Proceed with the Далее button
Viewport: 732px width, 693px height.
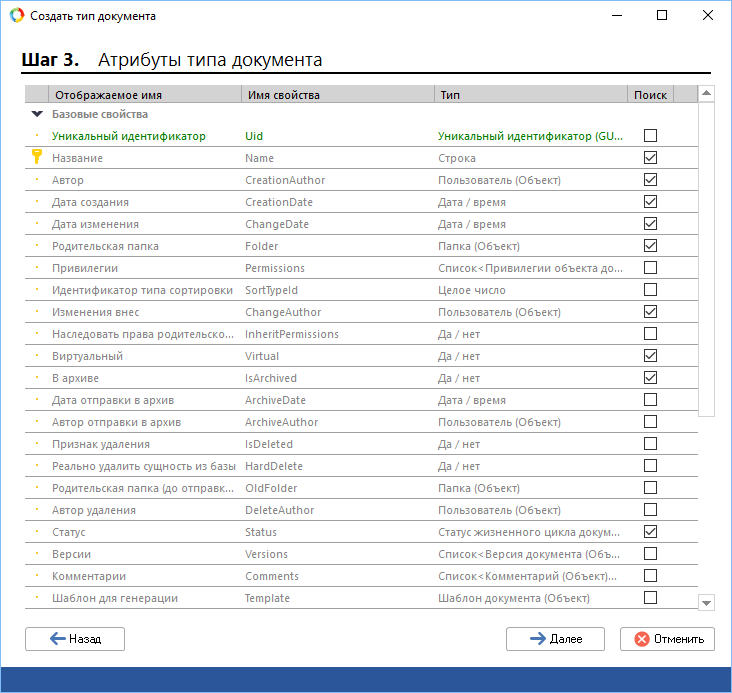(x=555, y=639)
